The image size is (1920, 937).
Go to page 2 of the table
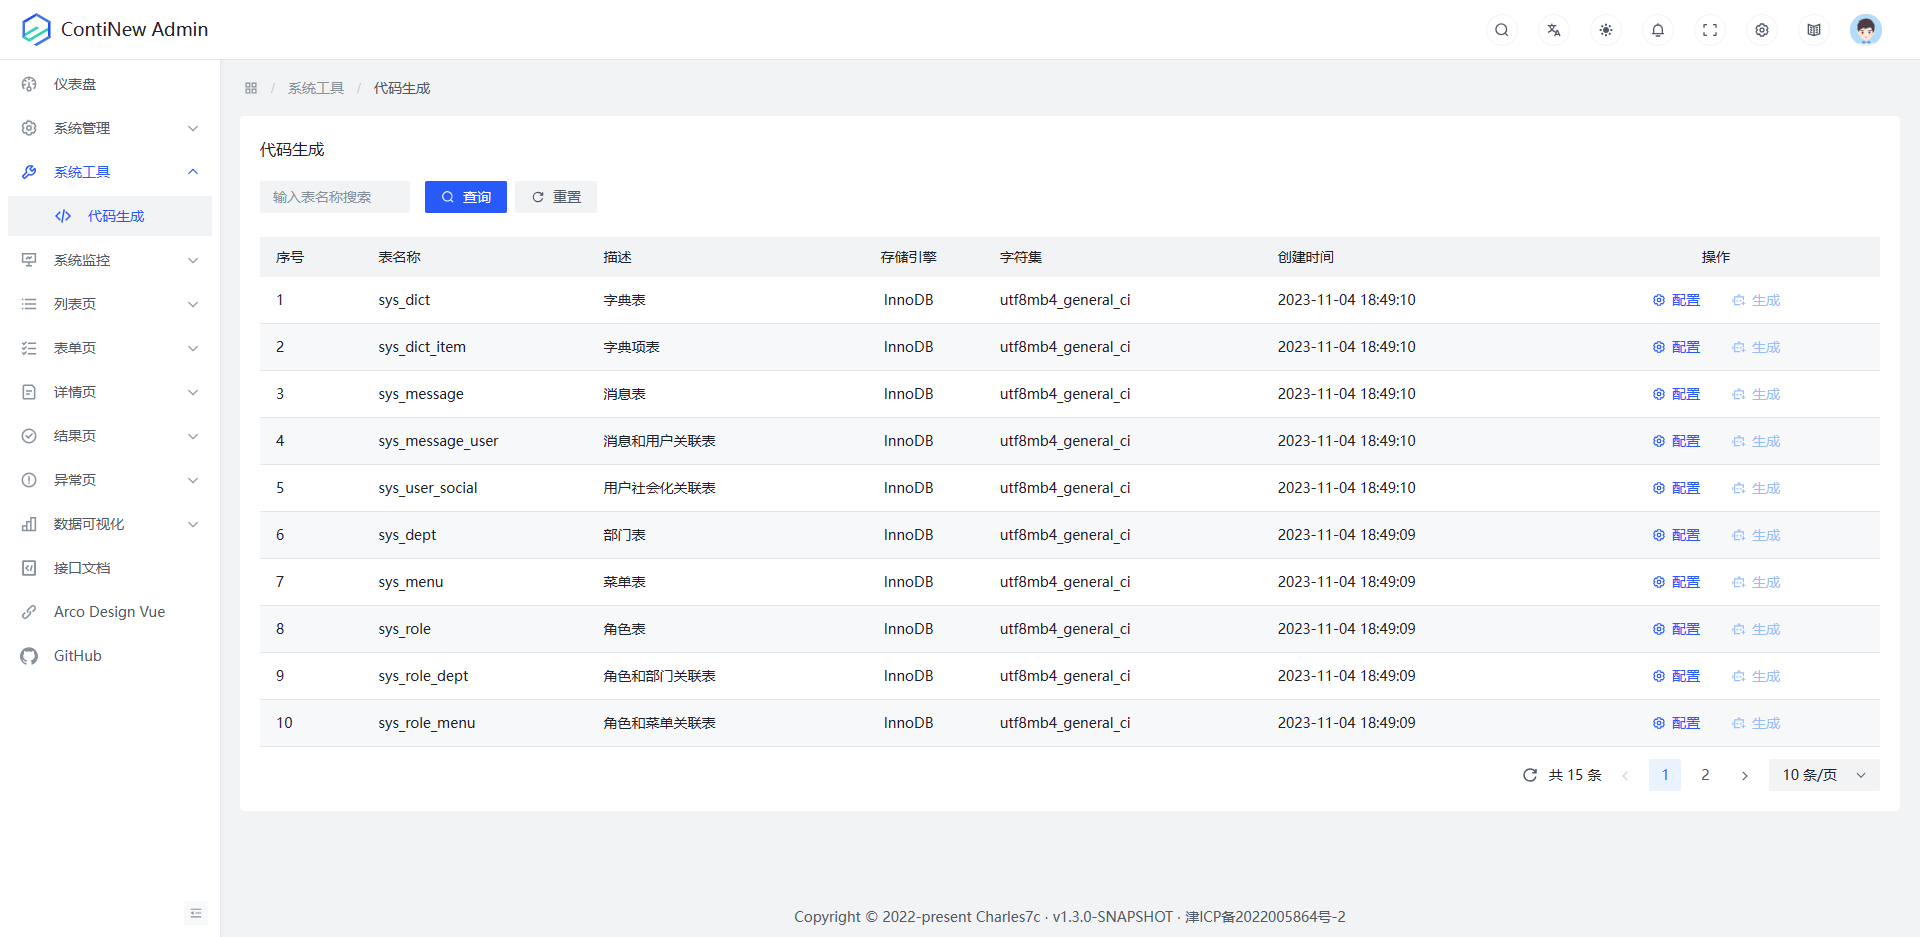click(x=1705, y=775)
